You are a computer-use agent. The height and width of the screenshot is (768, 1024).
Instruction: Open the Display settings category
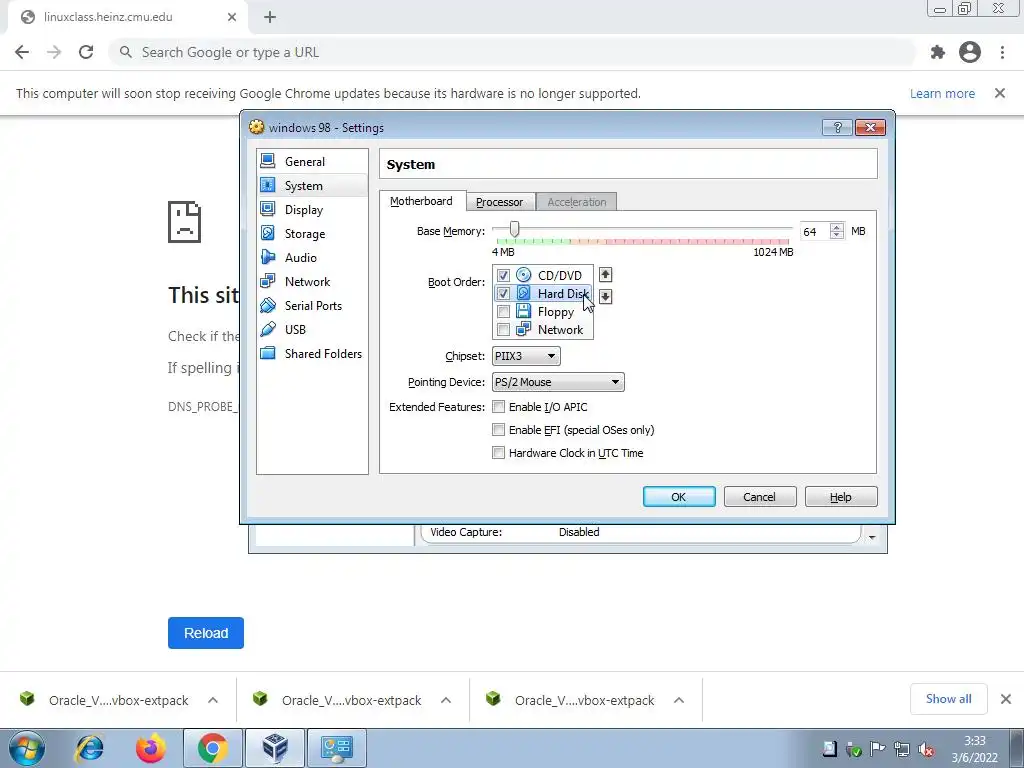[312, 210]
